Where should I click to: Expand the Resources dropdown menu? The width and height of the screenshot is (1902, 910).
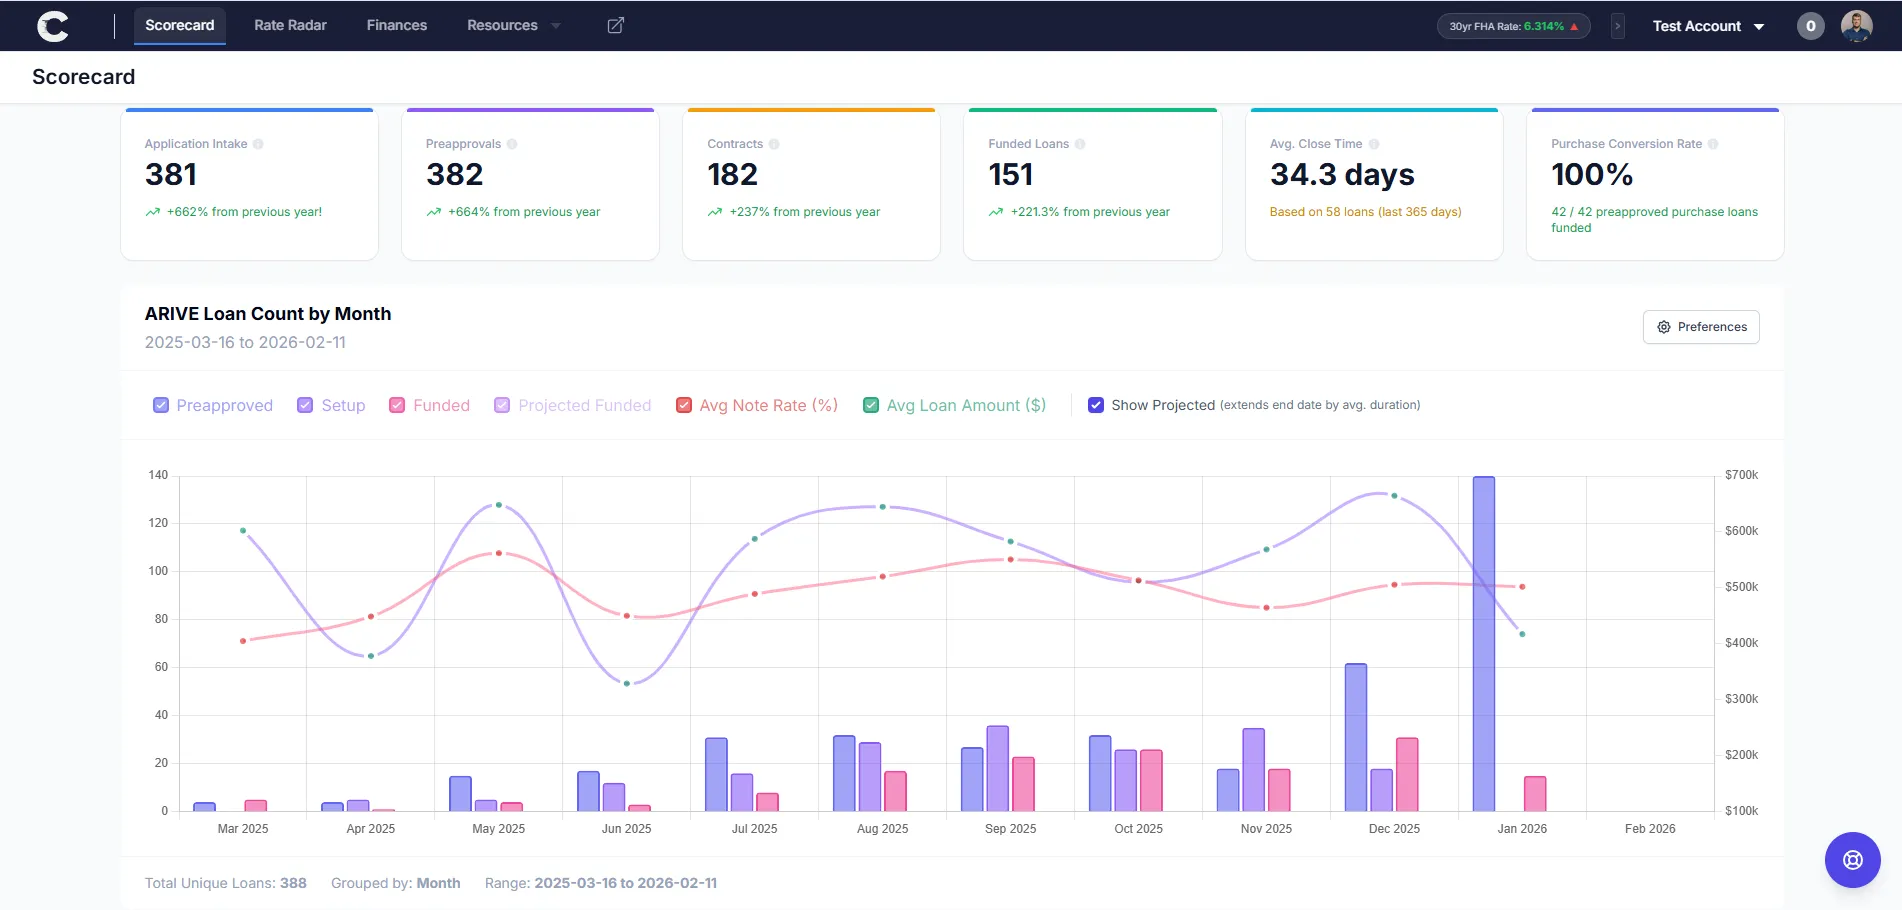(x=514, y=25)
